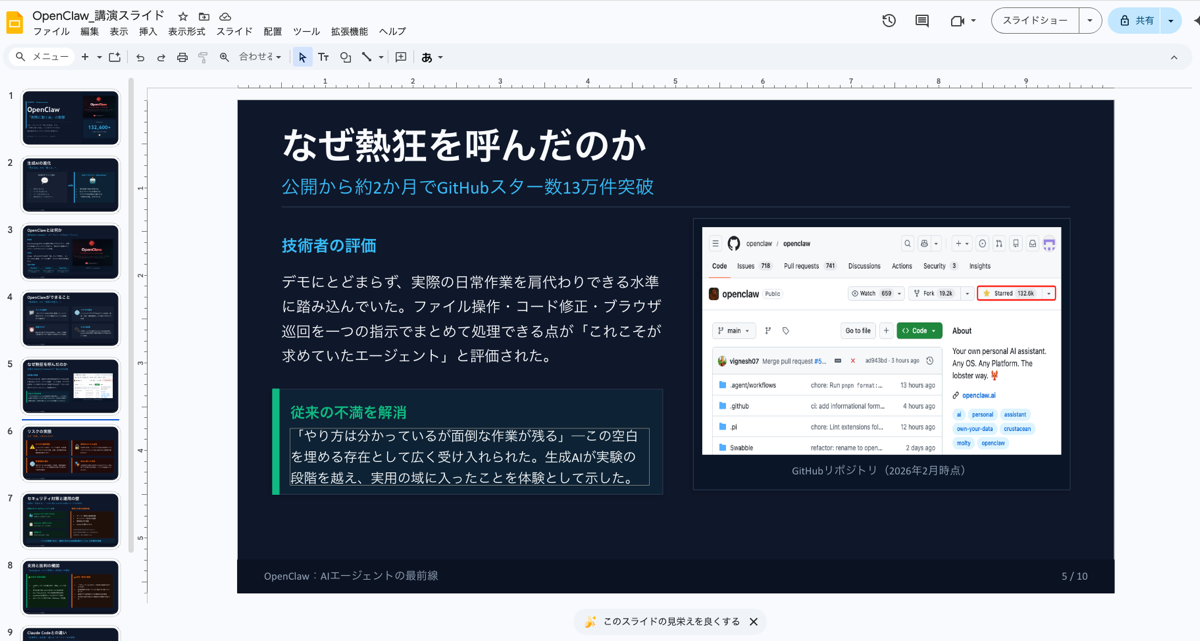
Task: Select the paint format tool
Action: pyautogui.click(x=203, y=57)
